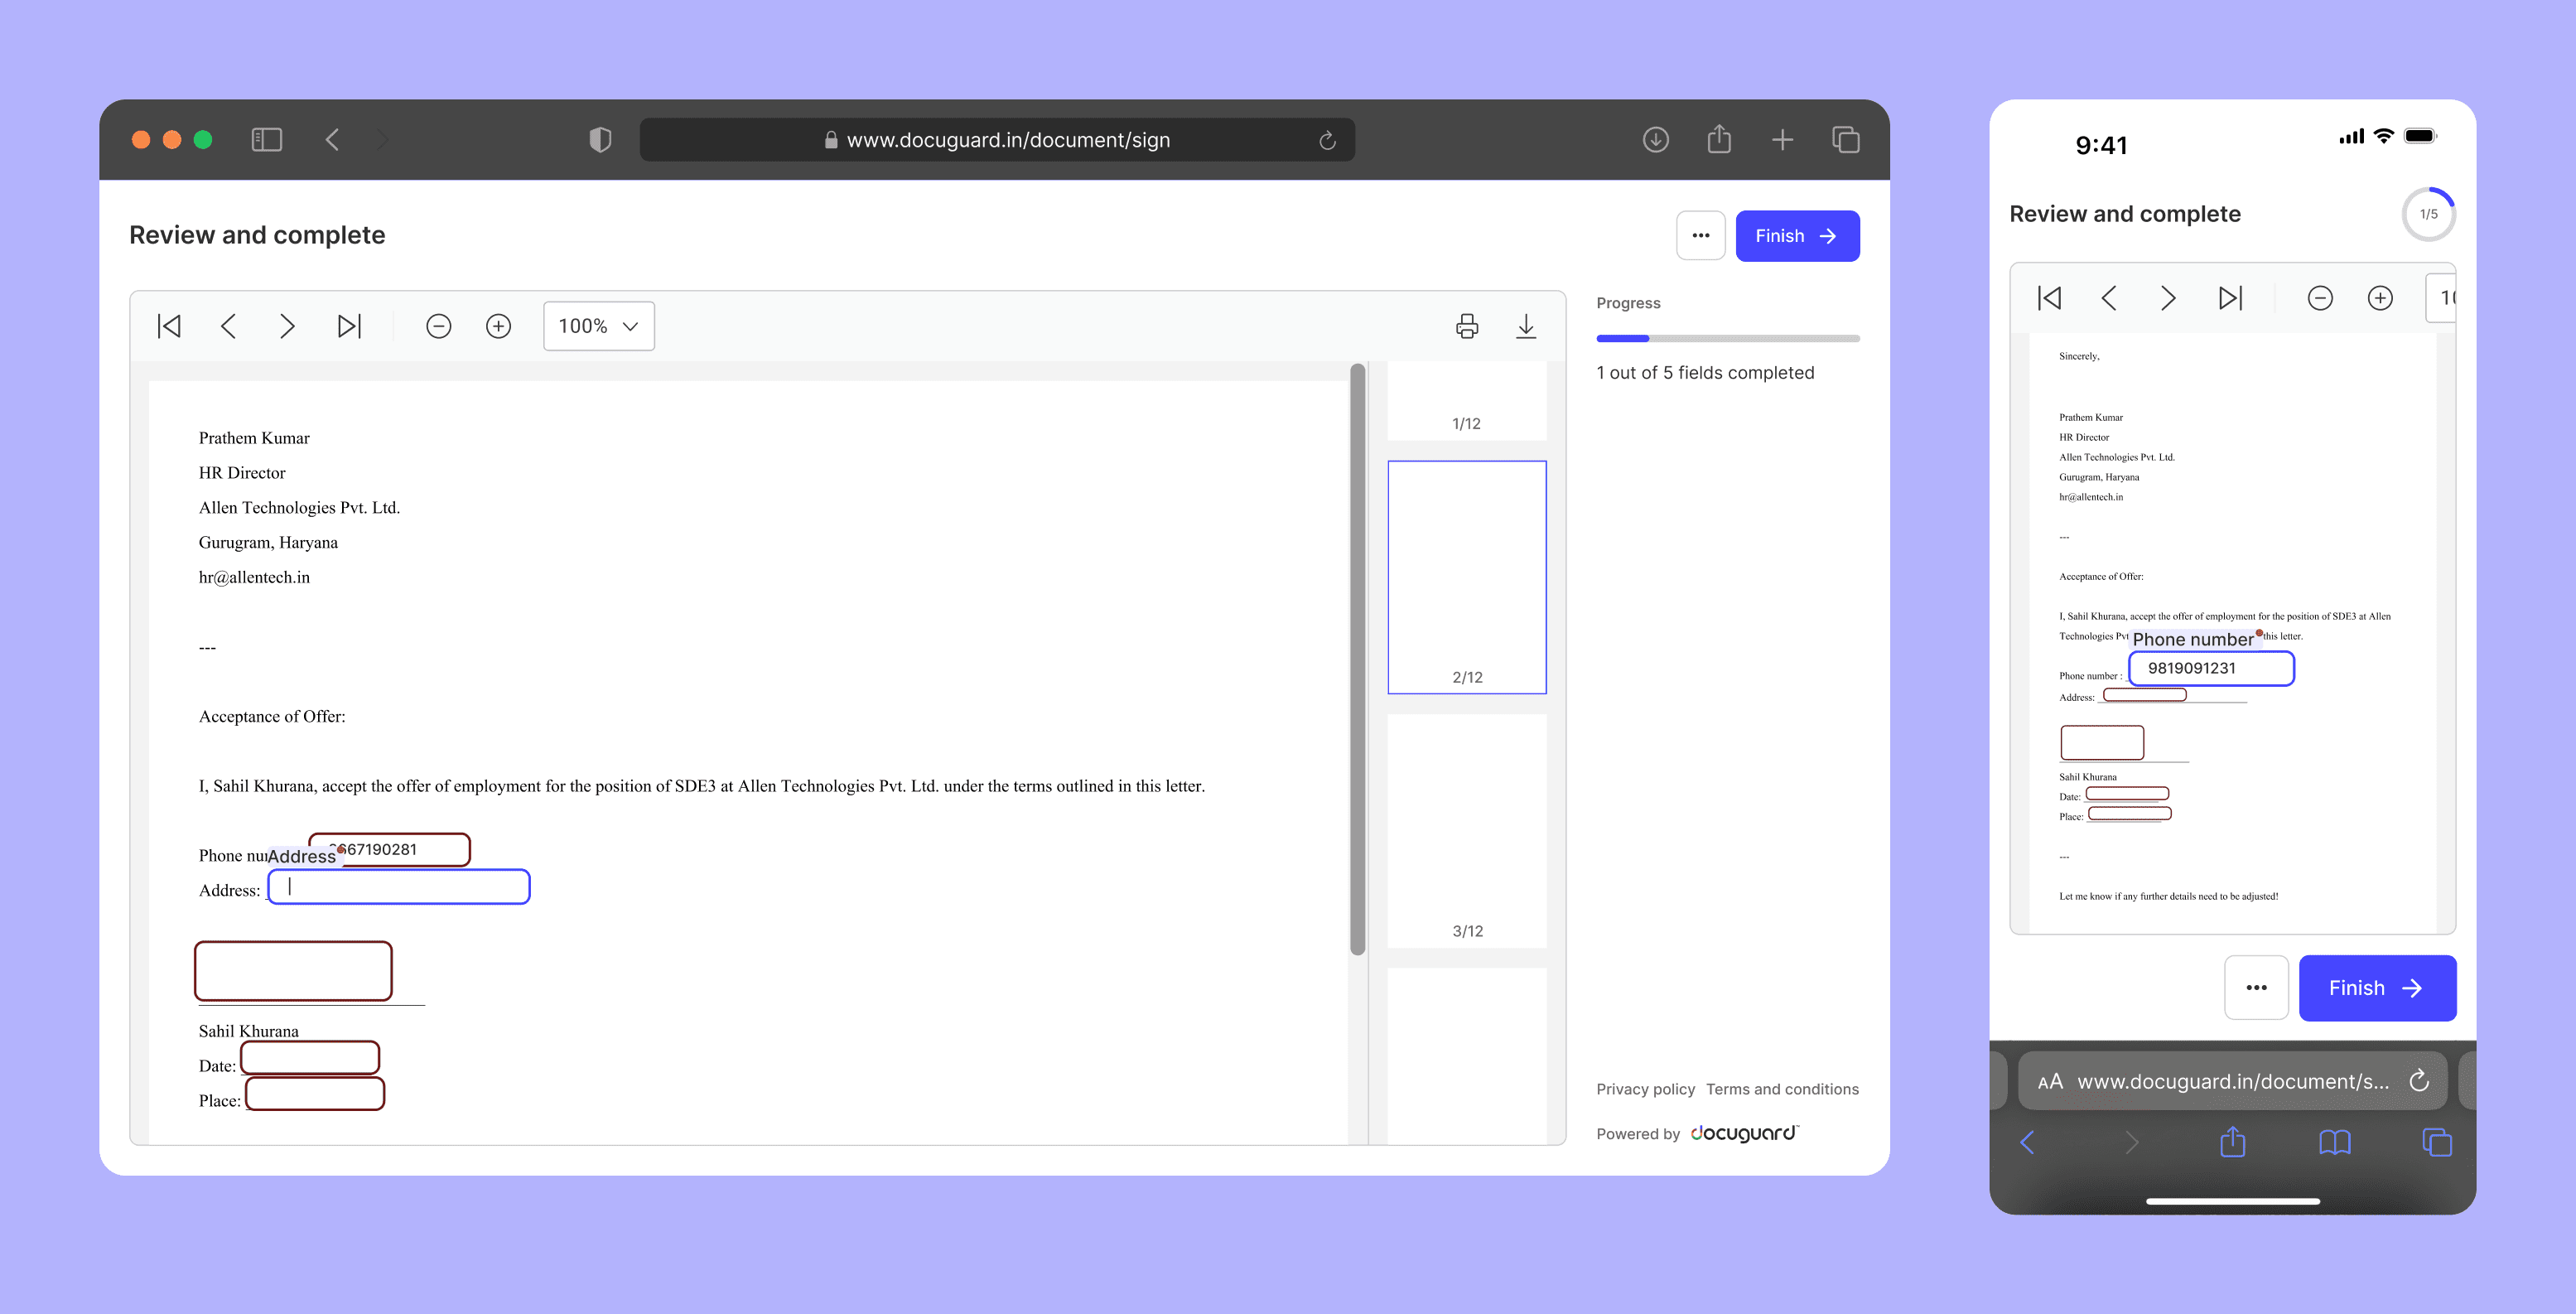Toggle the browser sidebar icon
The width and height of the screenshot is (2576, 1314).
pyautogui.click(x=266, y=139)
